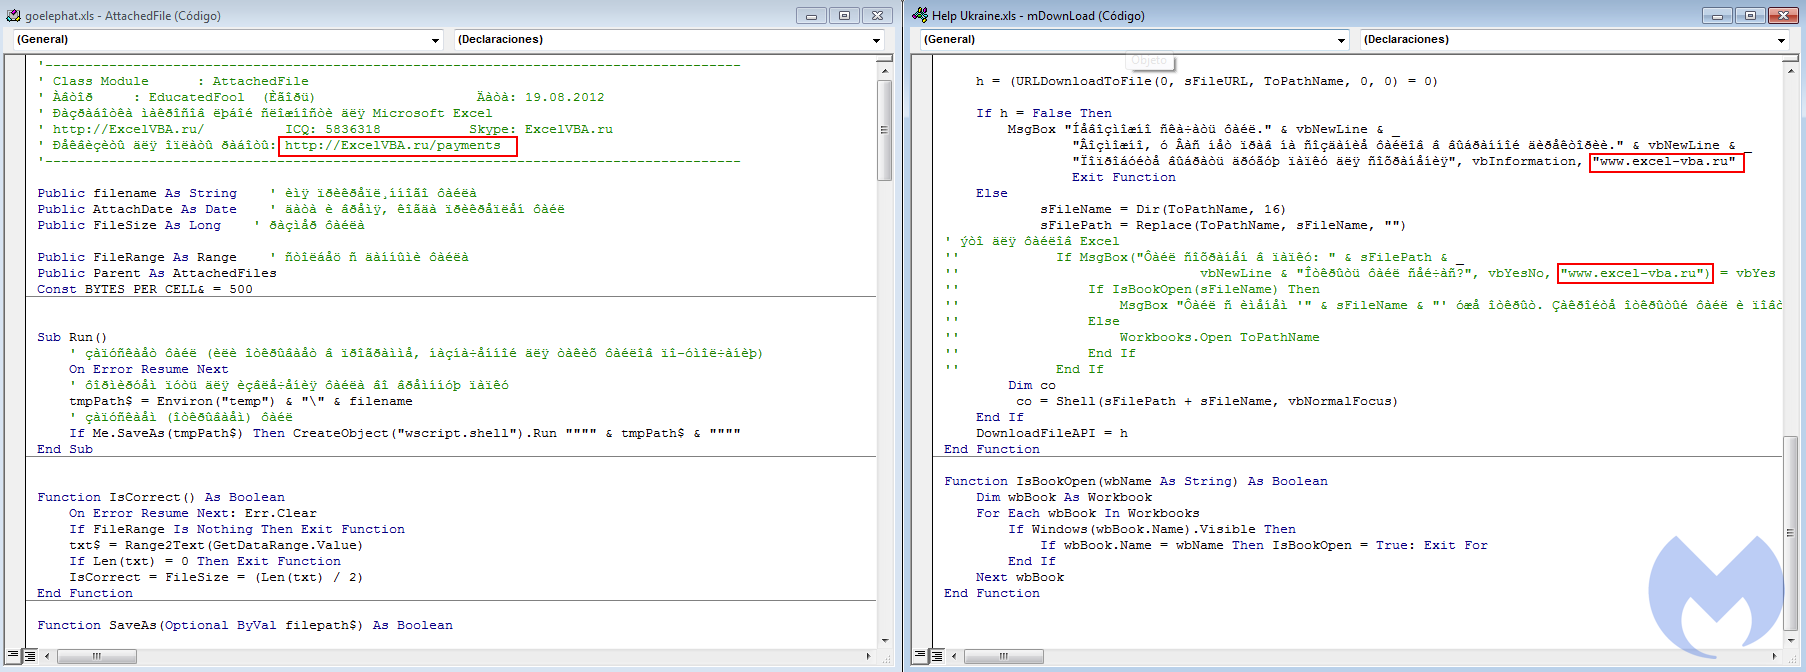Open the (General) object dropdown in goelephat window
1806x672 pixels.
[x=435, y=40]
